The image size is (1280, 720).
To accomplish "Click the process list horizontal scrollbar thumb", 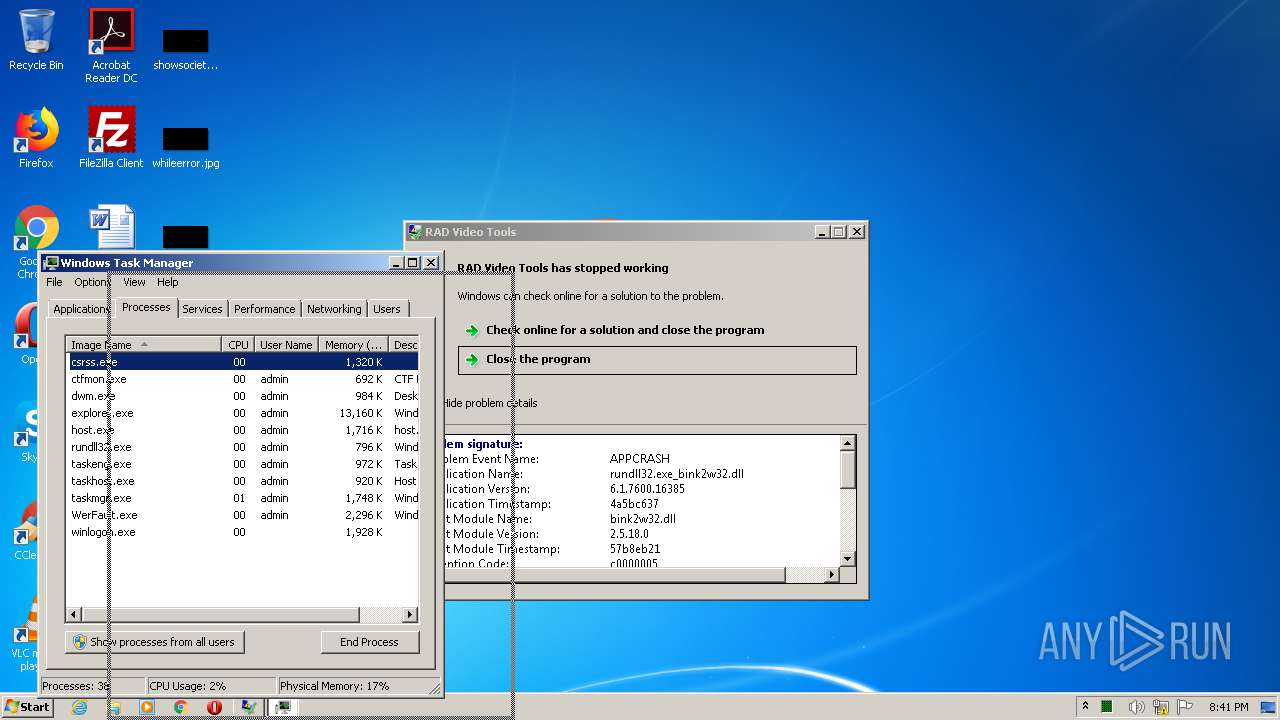I will click(220, 614).
